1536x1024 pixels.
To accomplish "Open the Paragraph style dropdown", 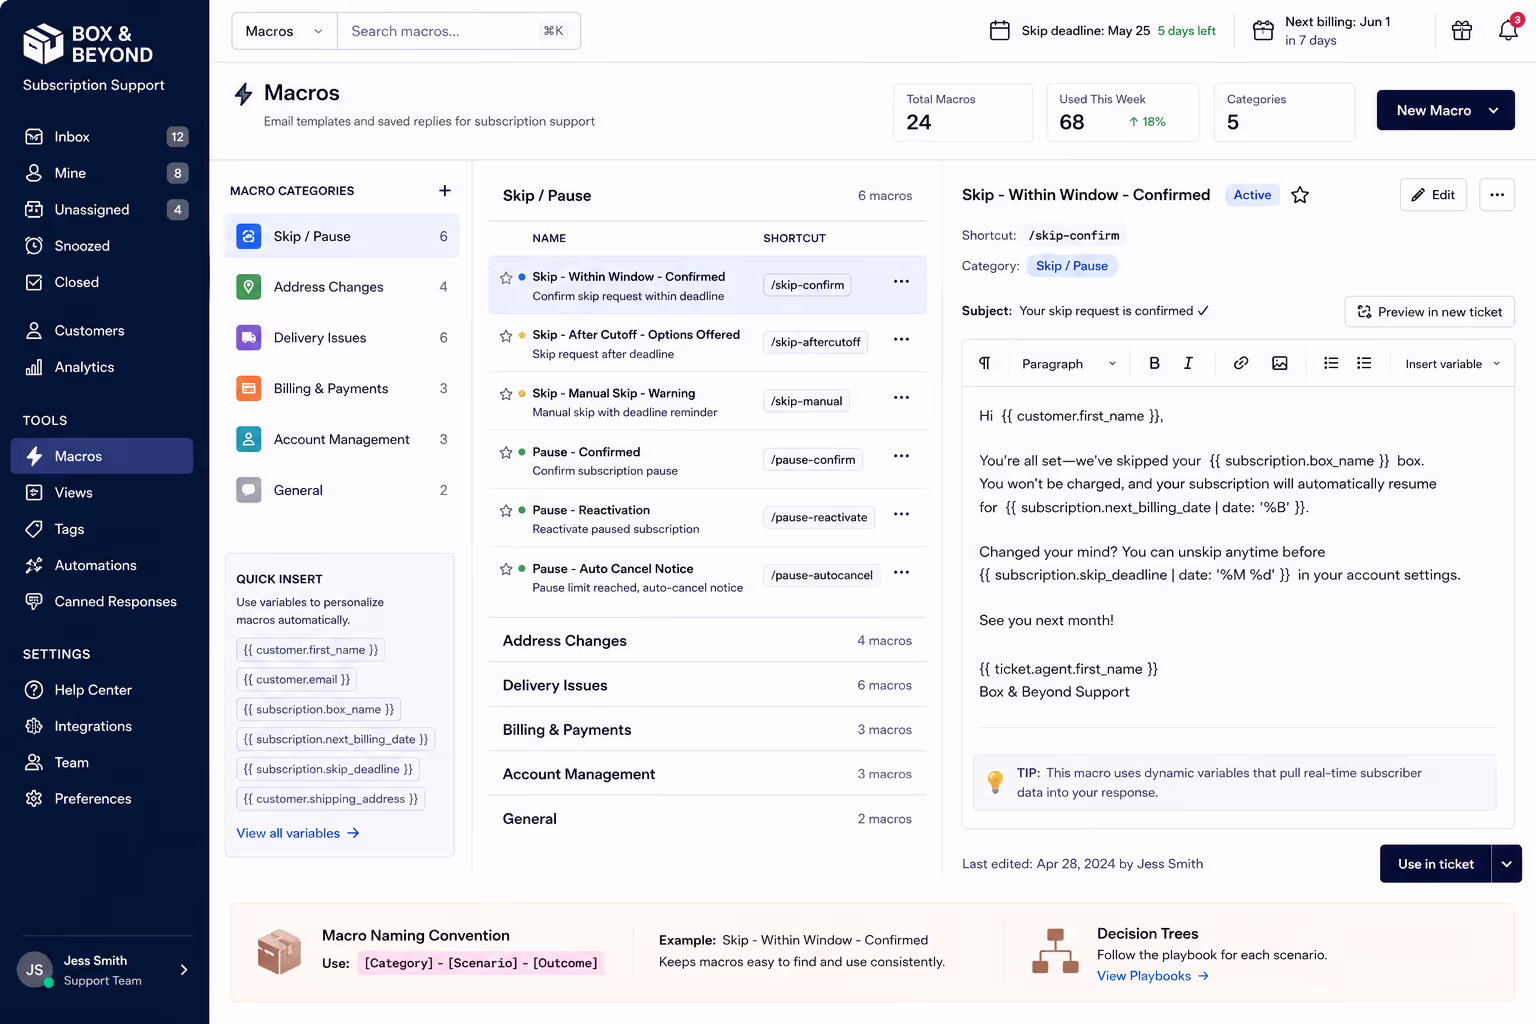I will [x=1068, y=364].
